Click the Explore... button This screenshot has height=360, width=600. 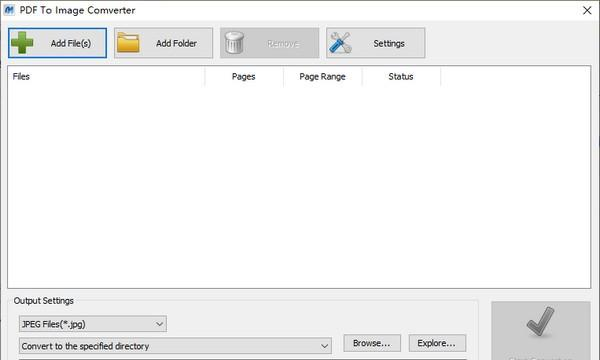pos(437,343)
